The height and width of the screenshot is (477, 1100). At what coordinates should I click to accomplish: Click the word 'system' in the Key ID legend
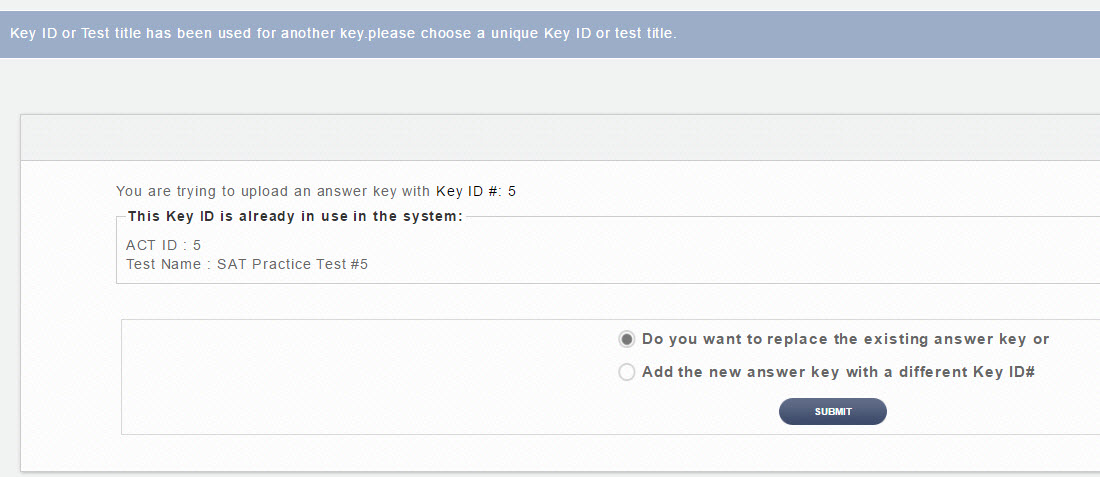(x=433, y=216)
